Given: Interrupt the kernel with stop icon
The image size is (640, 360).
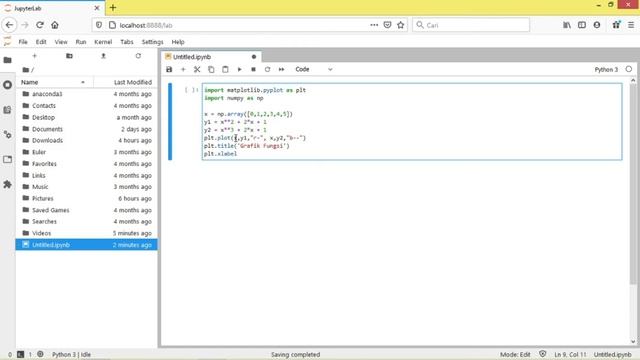Looking at the screenshot, I should pyautogui.click(x=253, y=69).
